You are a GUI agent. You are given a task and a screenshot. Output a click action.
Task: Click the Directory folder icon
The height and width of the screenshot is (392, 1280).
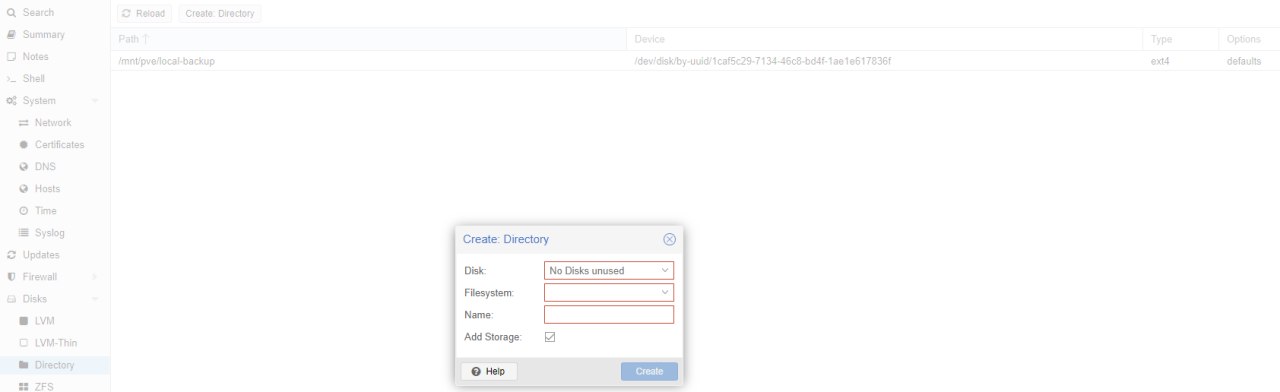[x=24, y=365]
